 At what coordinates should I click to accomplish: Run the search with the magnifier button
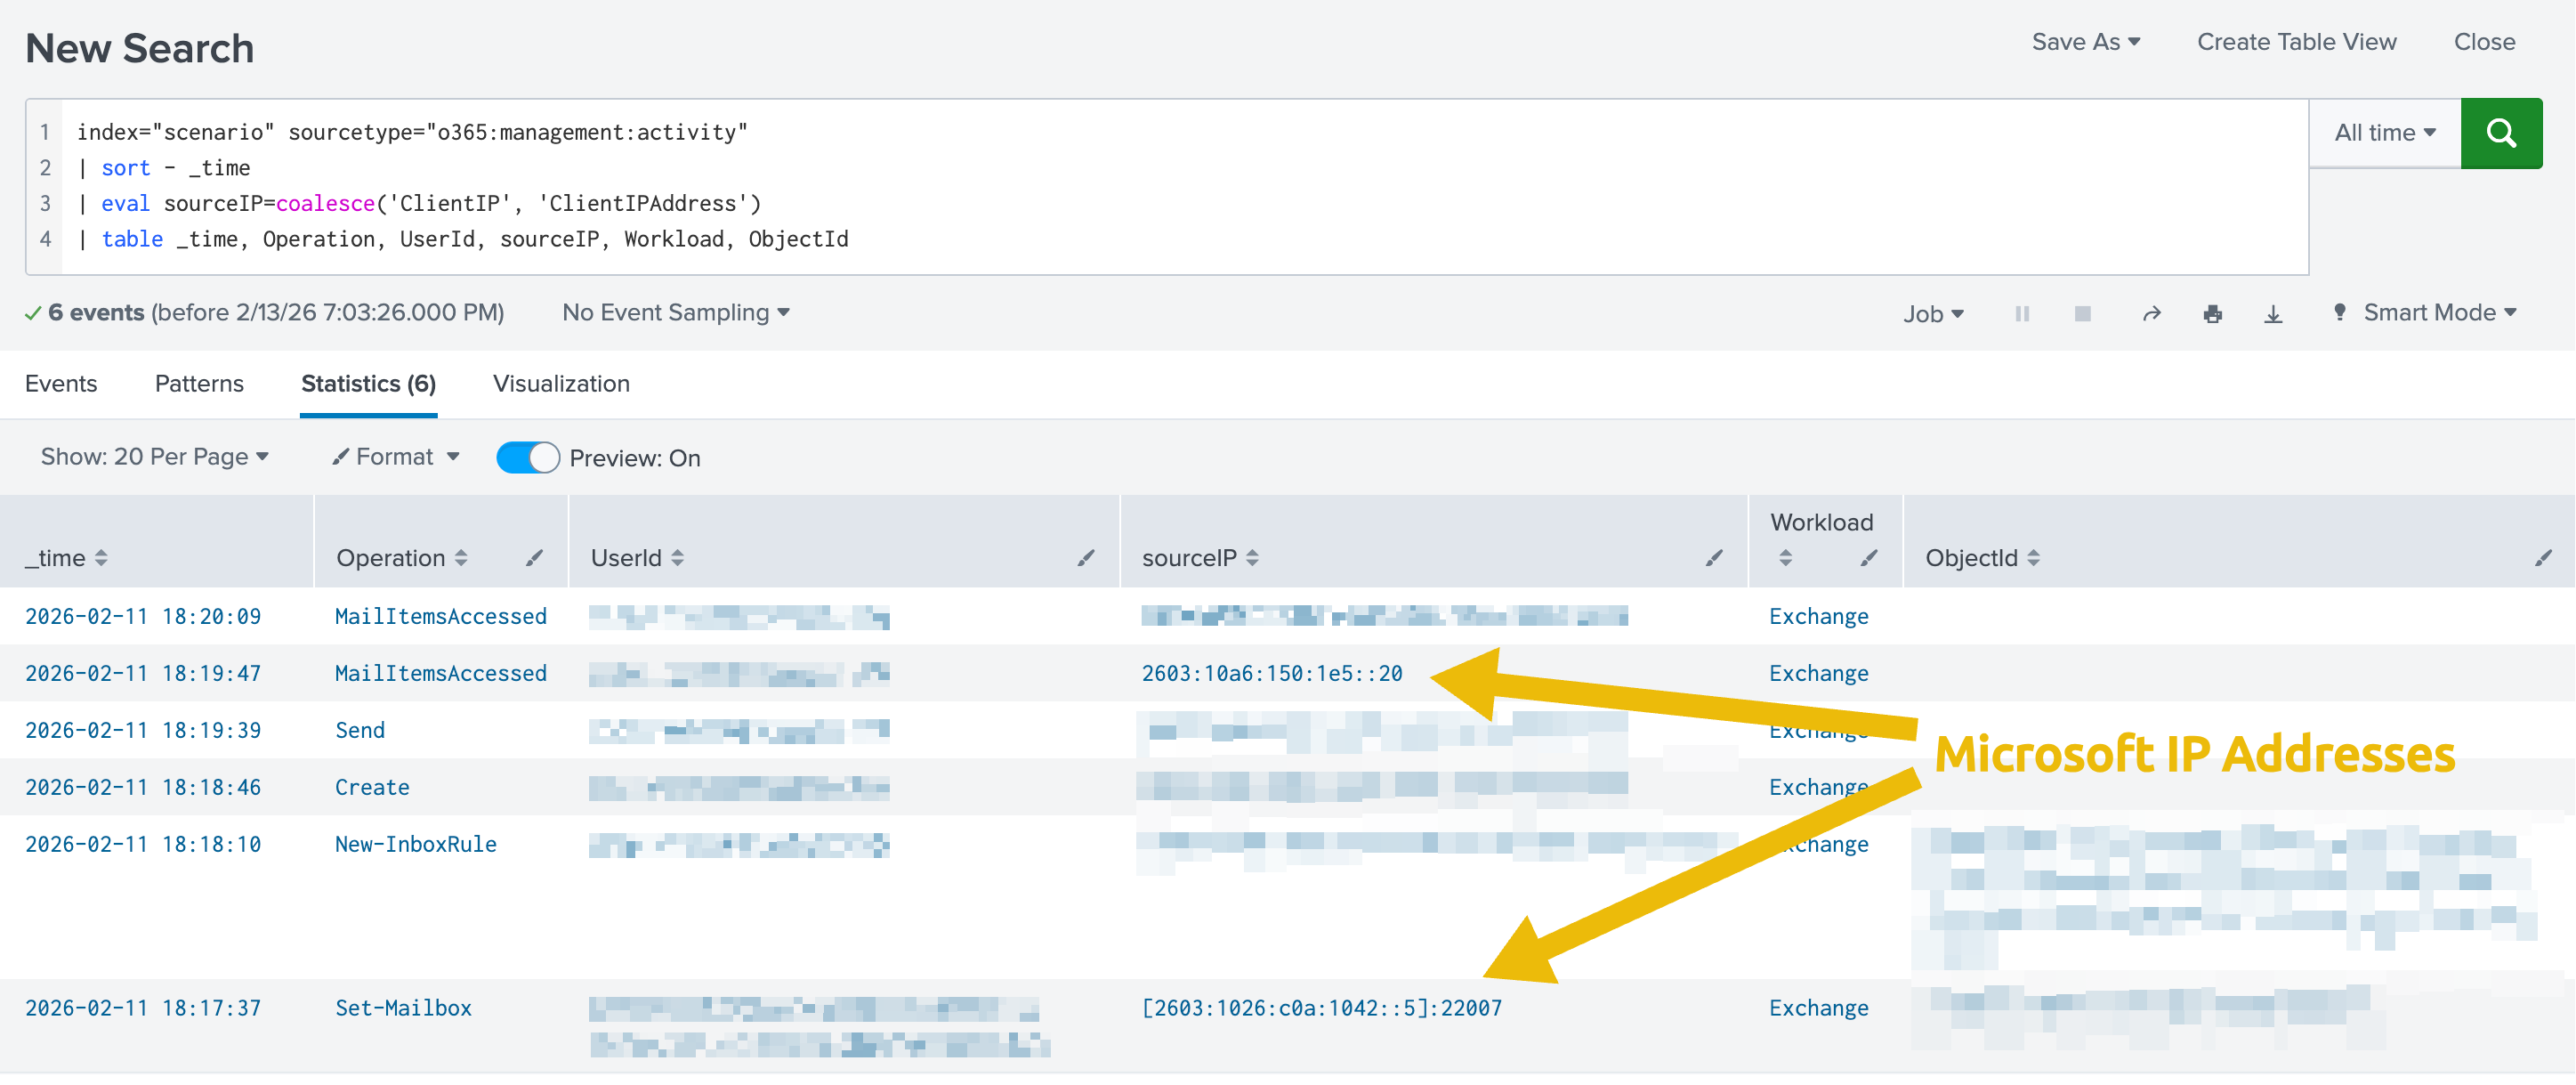pyautogui.click(x=2501, y=132)
